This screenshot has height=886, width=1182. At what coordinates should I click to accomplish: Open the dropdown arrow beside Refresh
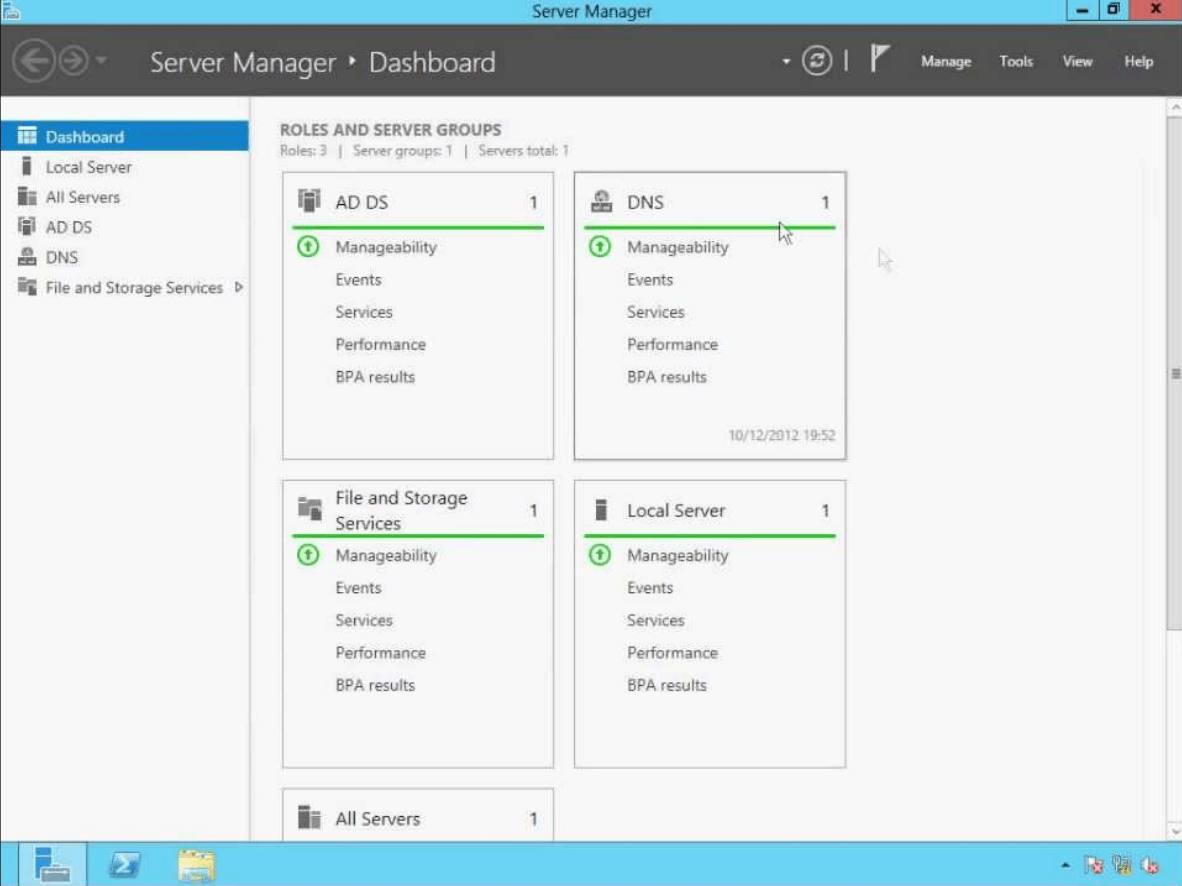[x=785, y=61]
